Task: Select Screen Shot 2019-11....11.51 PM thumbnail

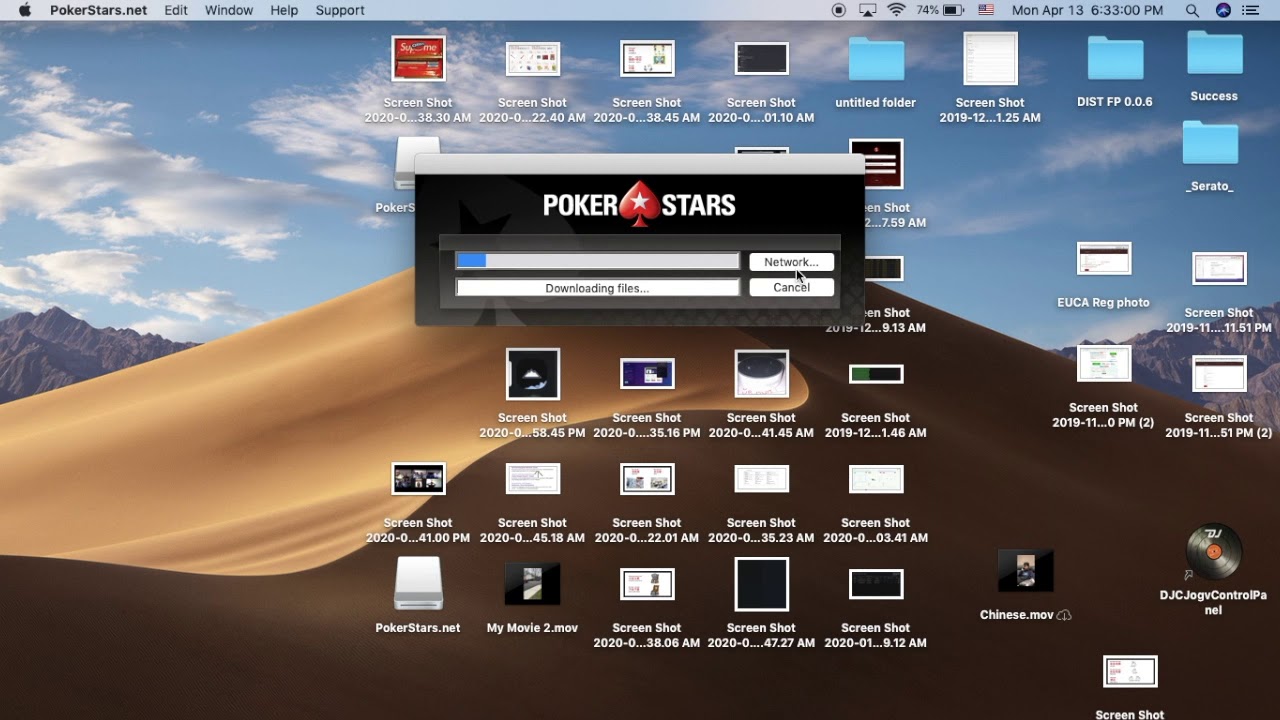Action: 1219,268
